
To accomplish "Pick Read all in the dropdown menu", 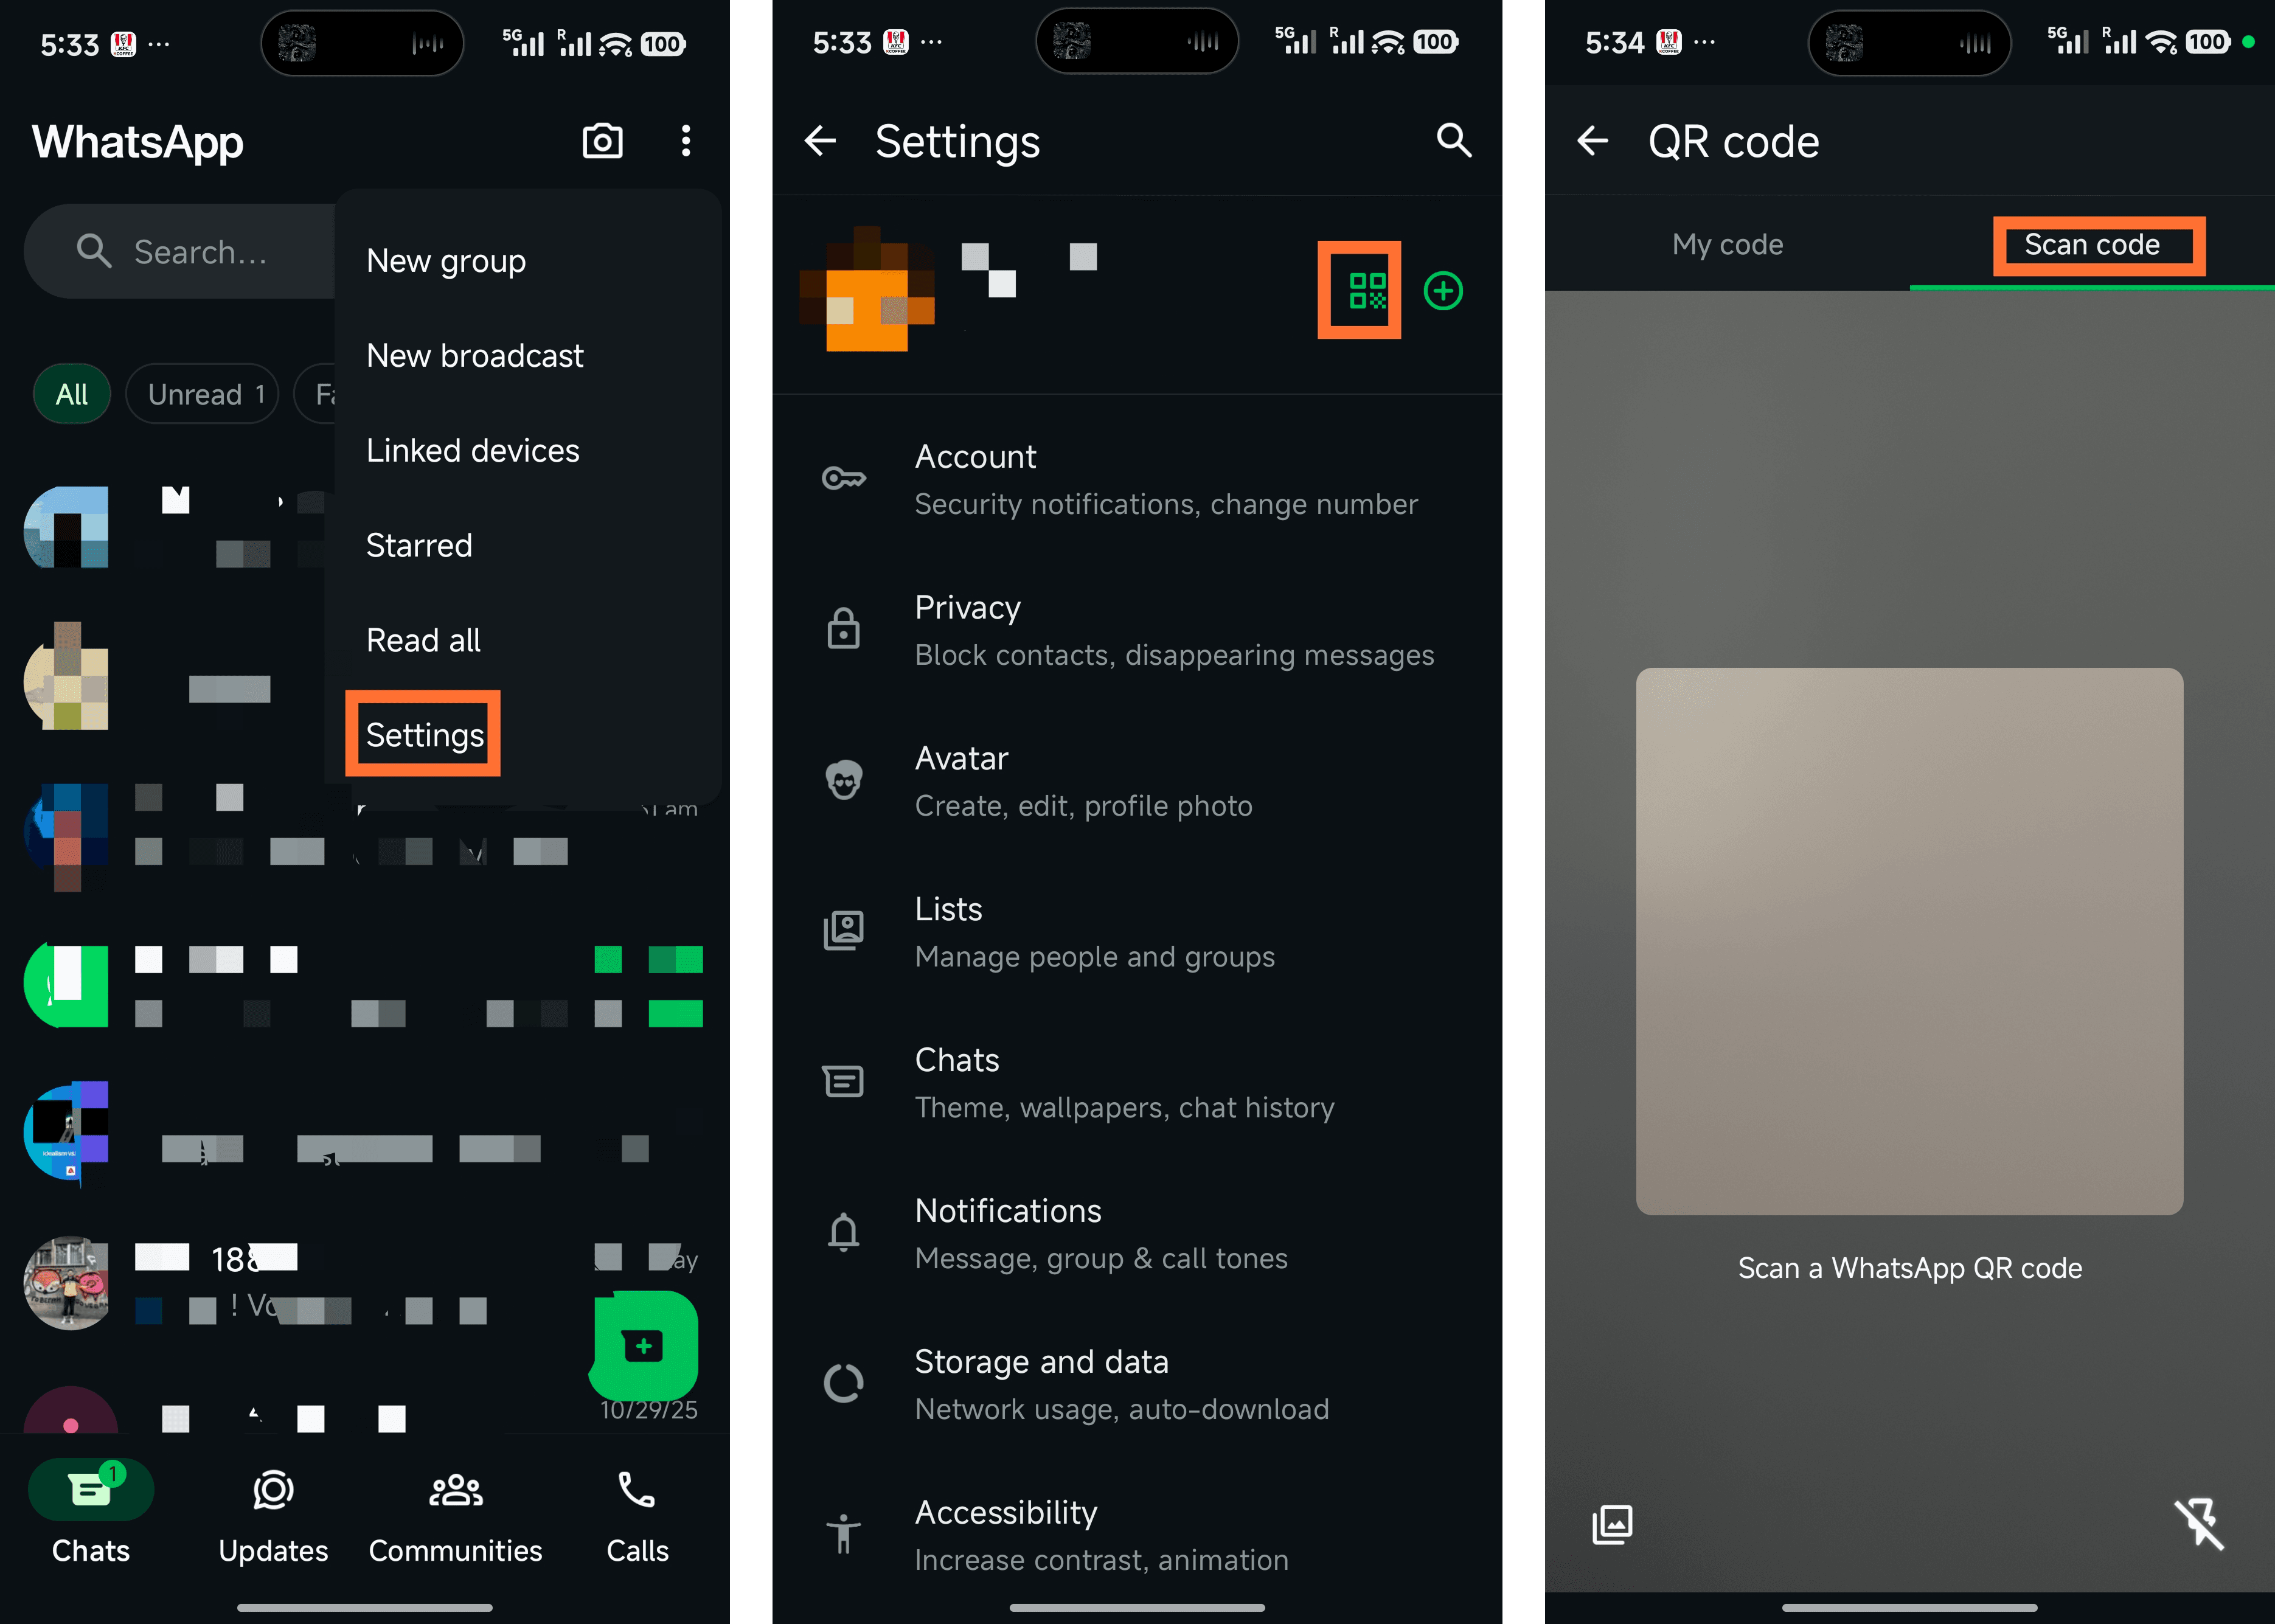I will 423,640.
